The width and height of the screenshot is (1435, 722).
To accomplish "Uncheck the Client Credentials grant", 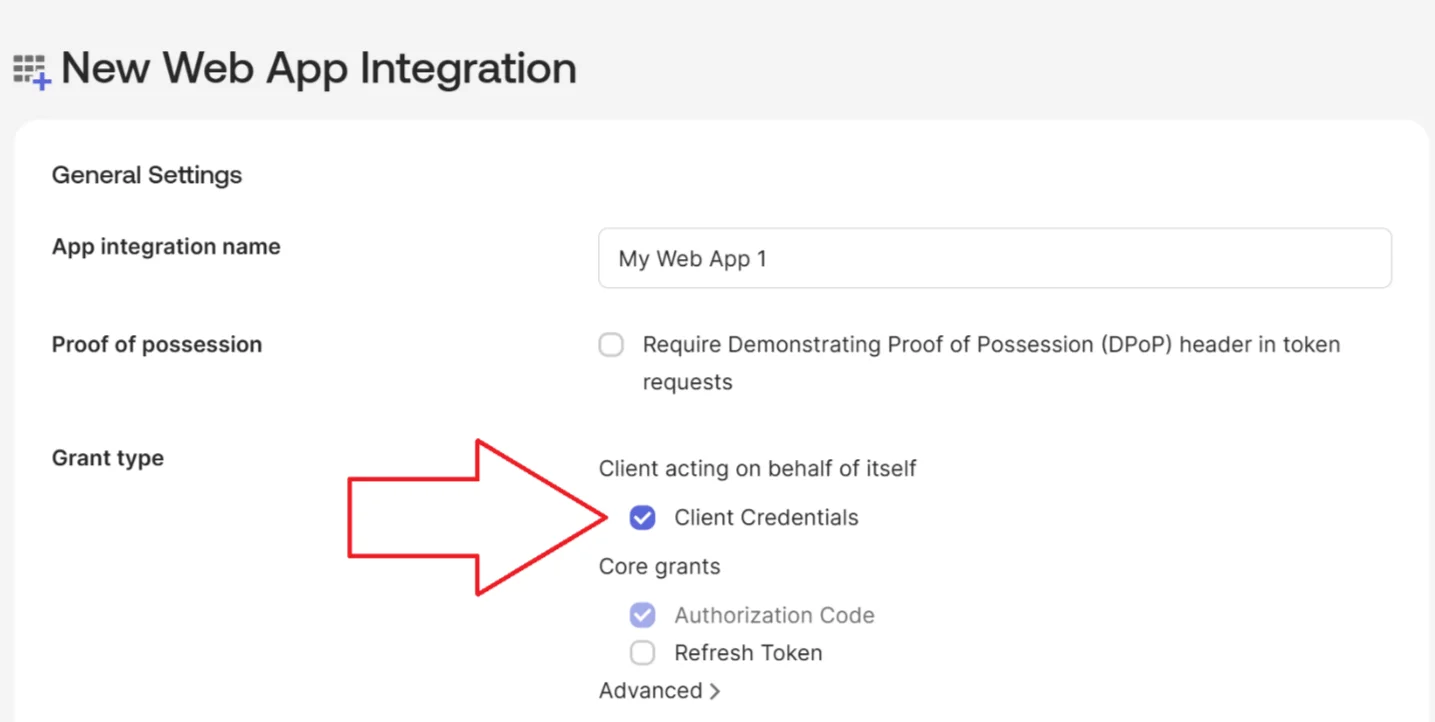I will coord(642,517).
